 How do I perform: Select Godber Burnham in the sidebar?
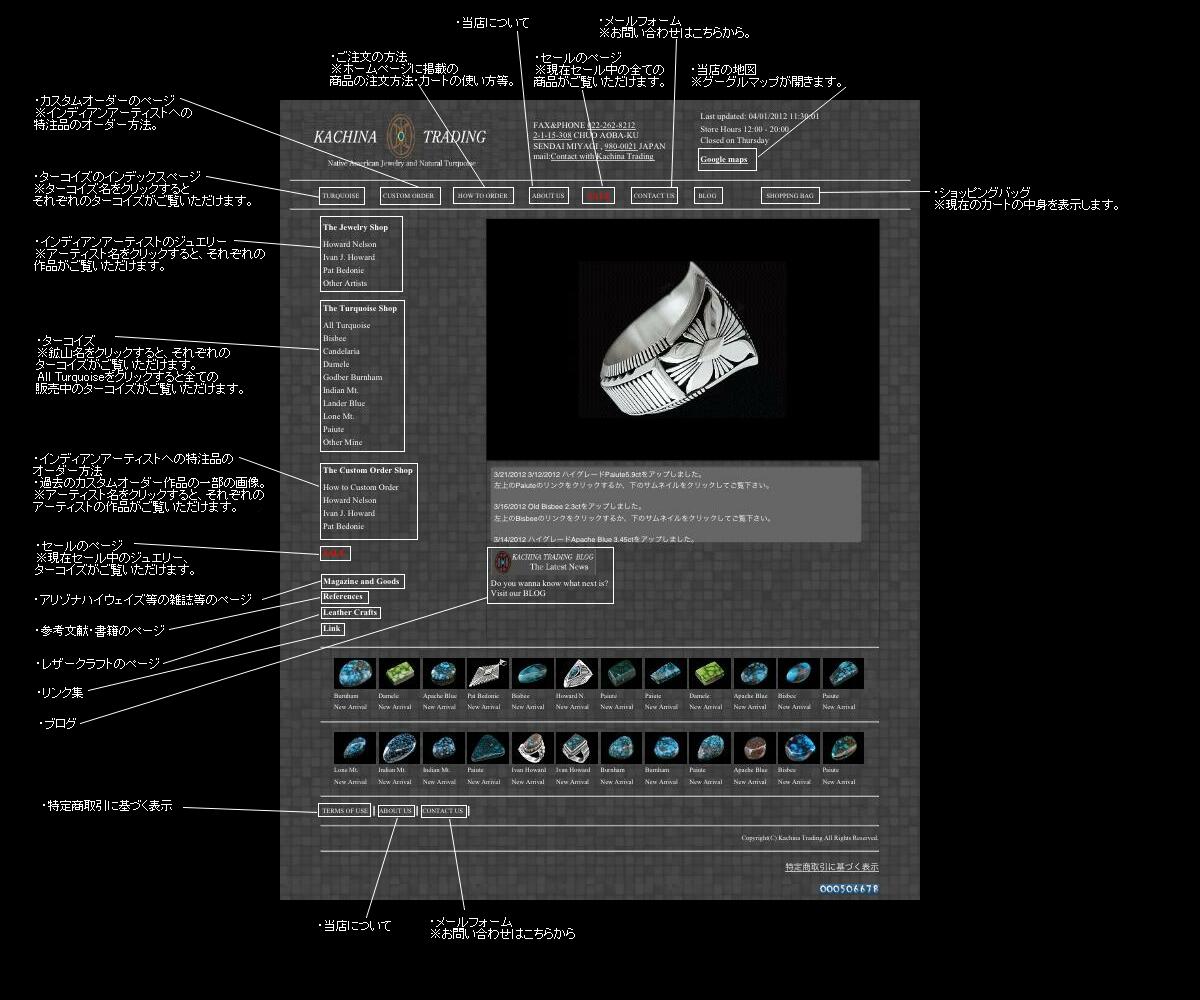(353, 377)
